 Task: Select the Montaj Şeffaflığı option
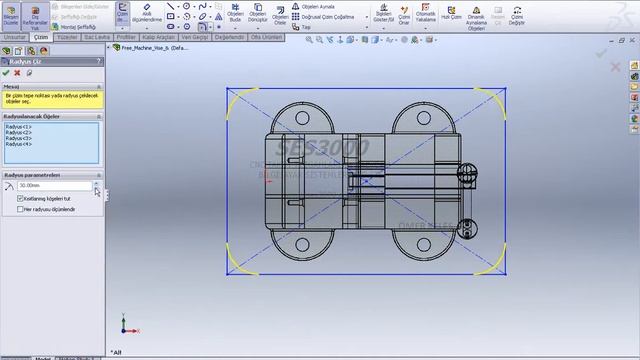tap(74, 27)
